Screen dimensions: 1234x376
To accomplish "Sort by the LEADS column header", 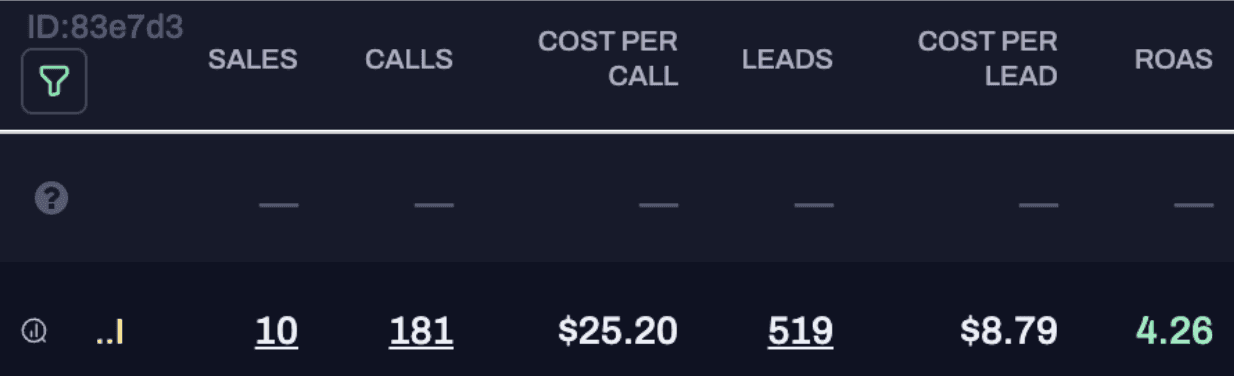I will tap(787, 59).
